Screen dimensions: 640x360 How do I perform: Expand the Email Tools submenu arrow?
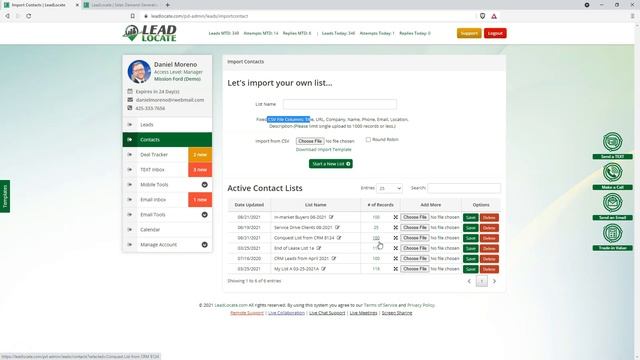pyautogui.click(x=204, y=215)
